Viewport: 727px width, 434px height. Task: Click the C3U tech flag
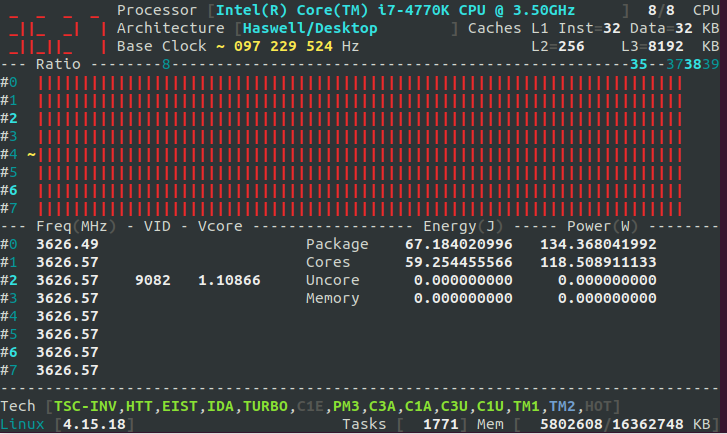click(x=454, y=407)
